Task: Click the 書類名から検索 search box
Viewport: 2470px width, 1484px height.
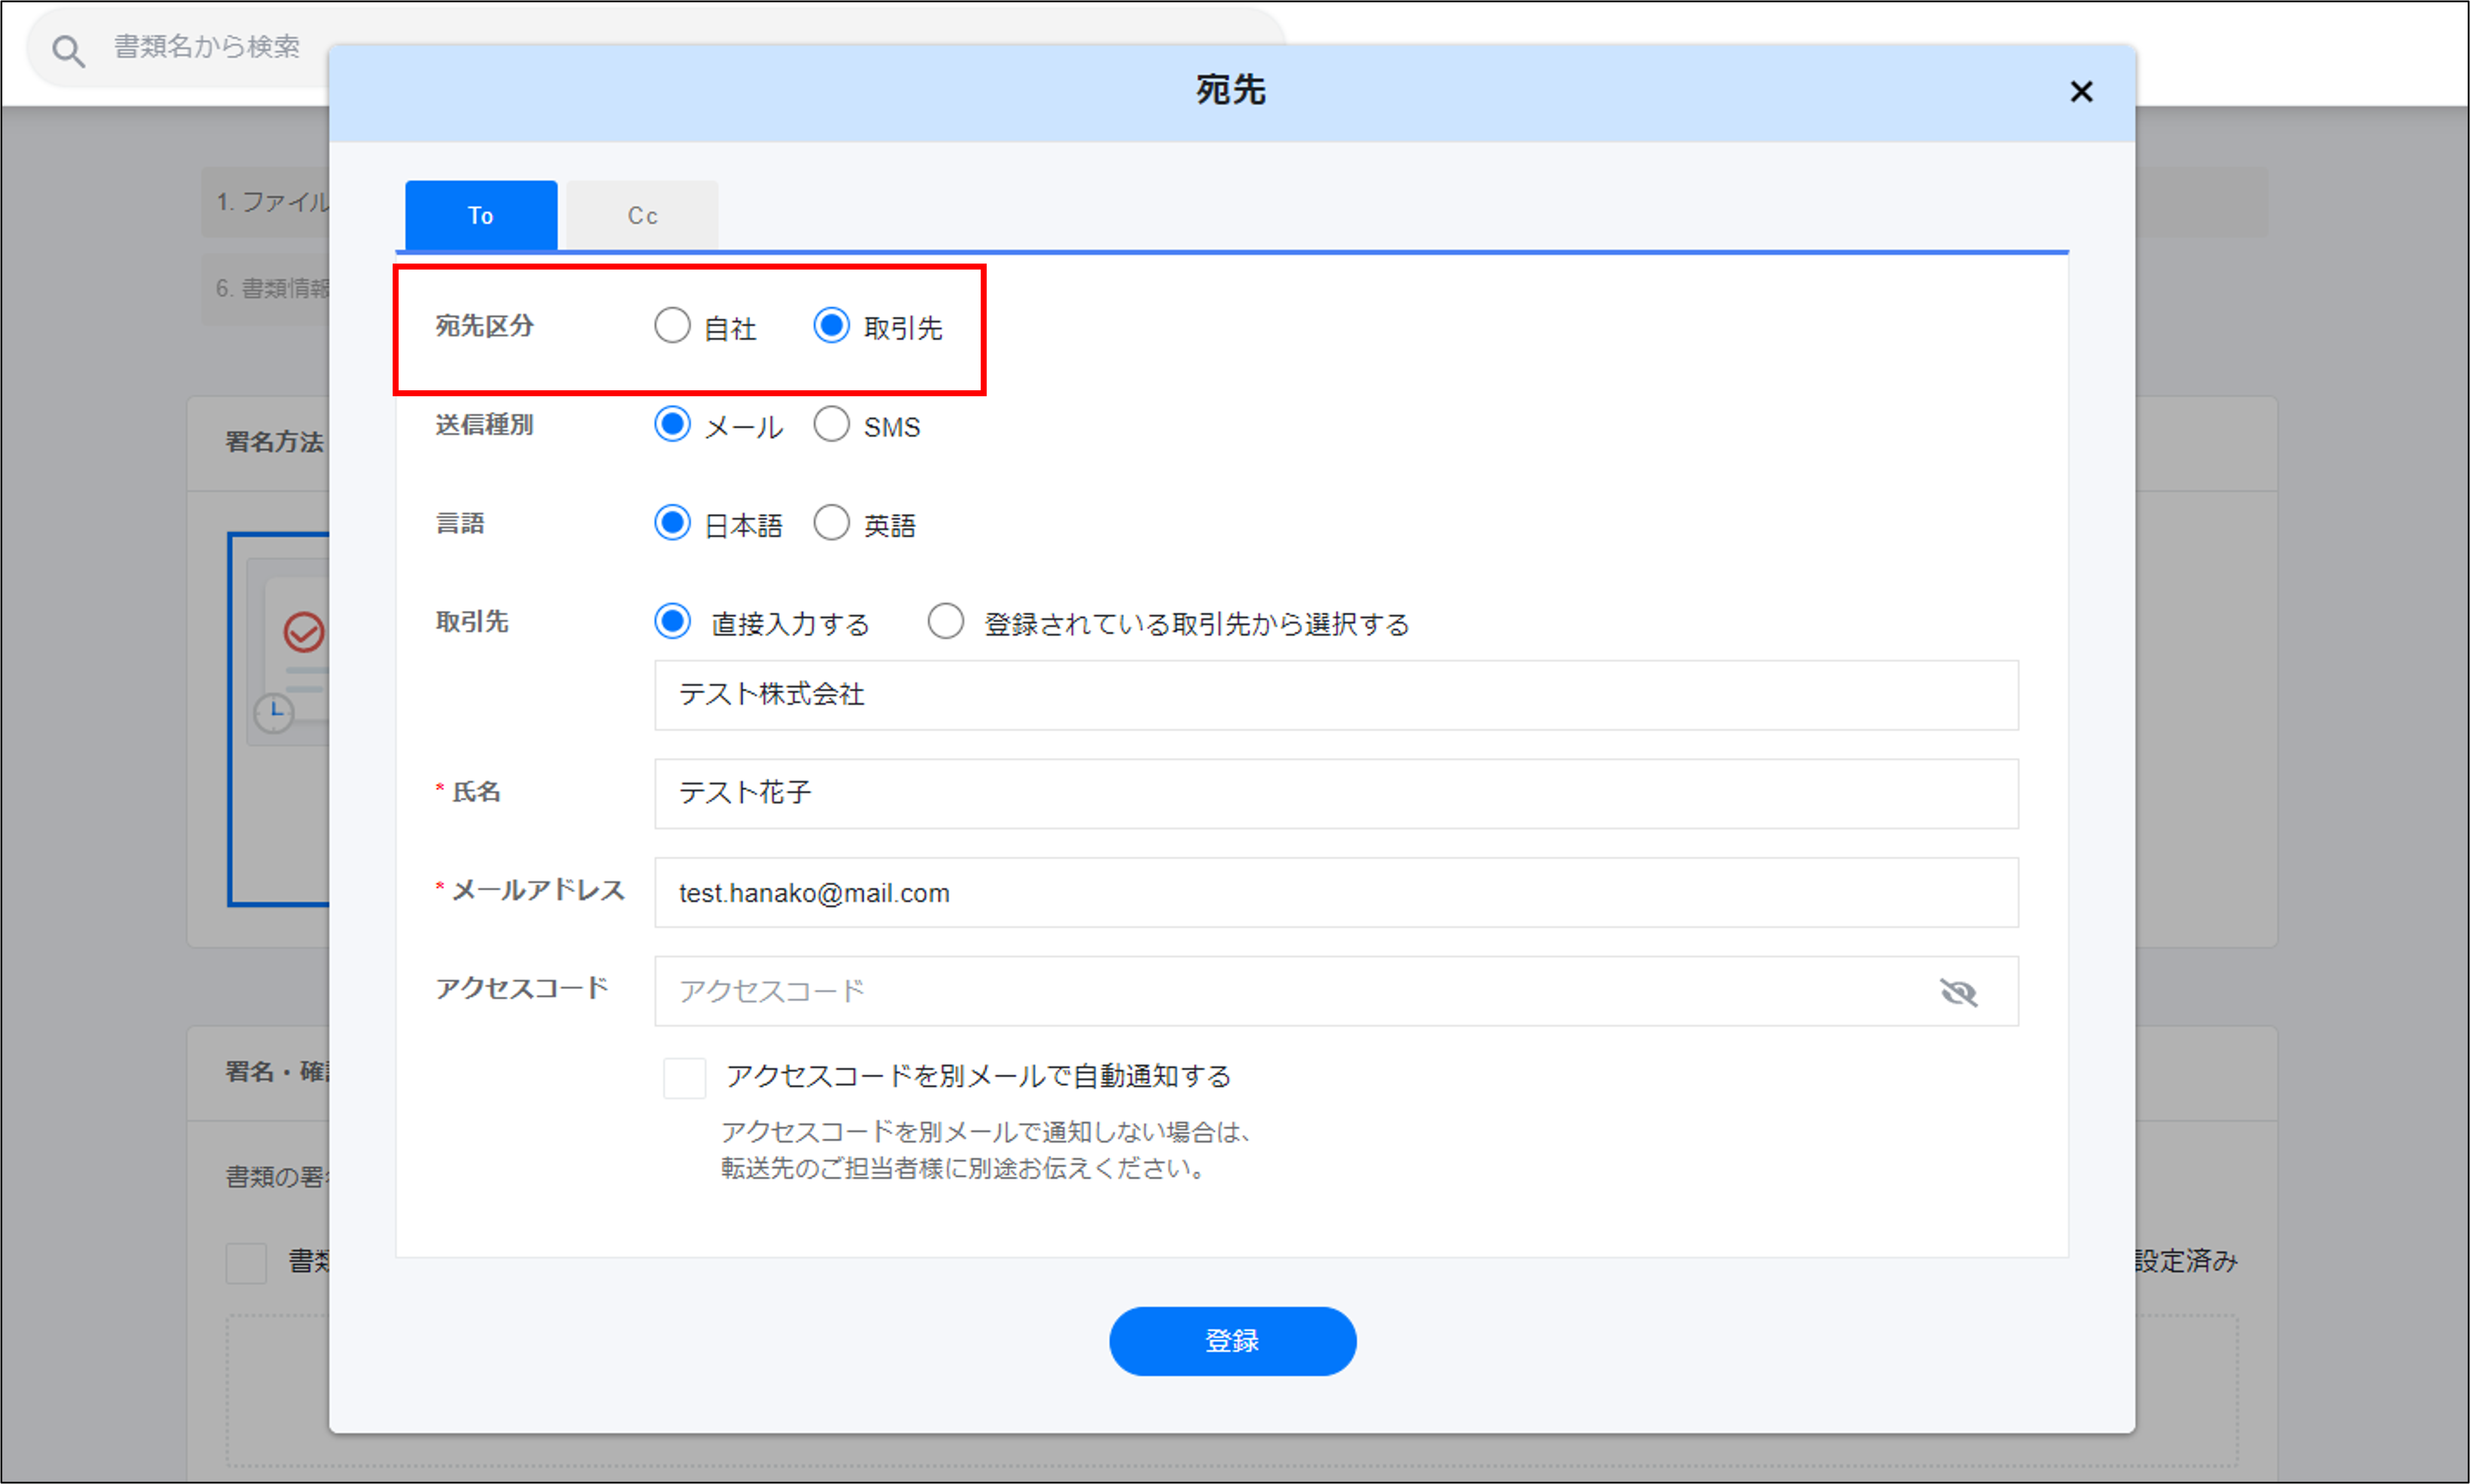Action: click(207, 46)
